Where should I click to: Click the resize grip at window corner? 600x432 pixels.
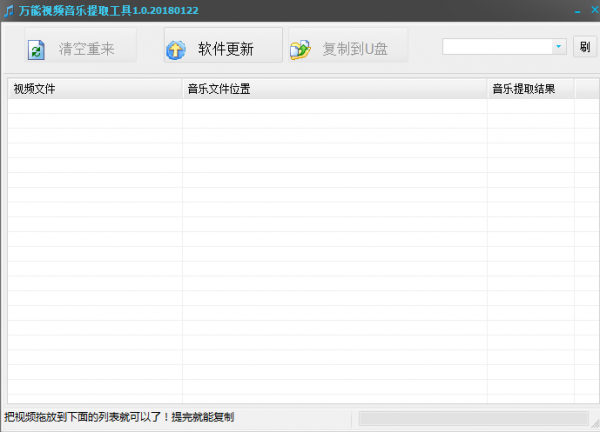[595, 424]
